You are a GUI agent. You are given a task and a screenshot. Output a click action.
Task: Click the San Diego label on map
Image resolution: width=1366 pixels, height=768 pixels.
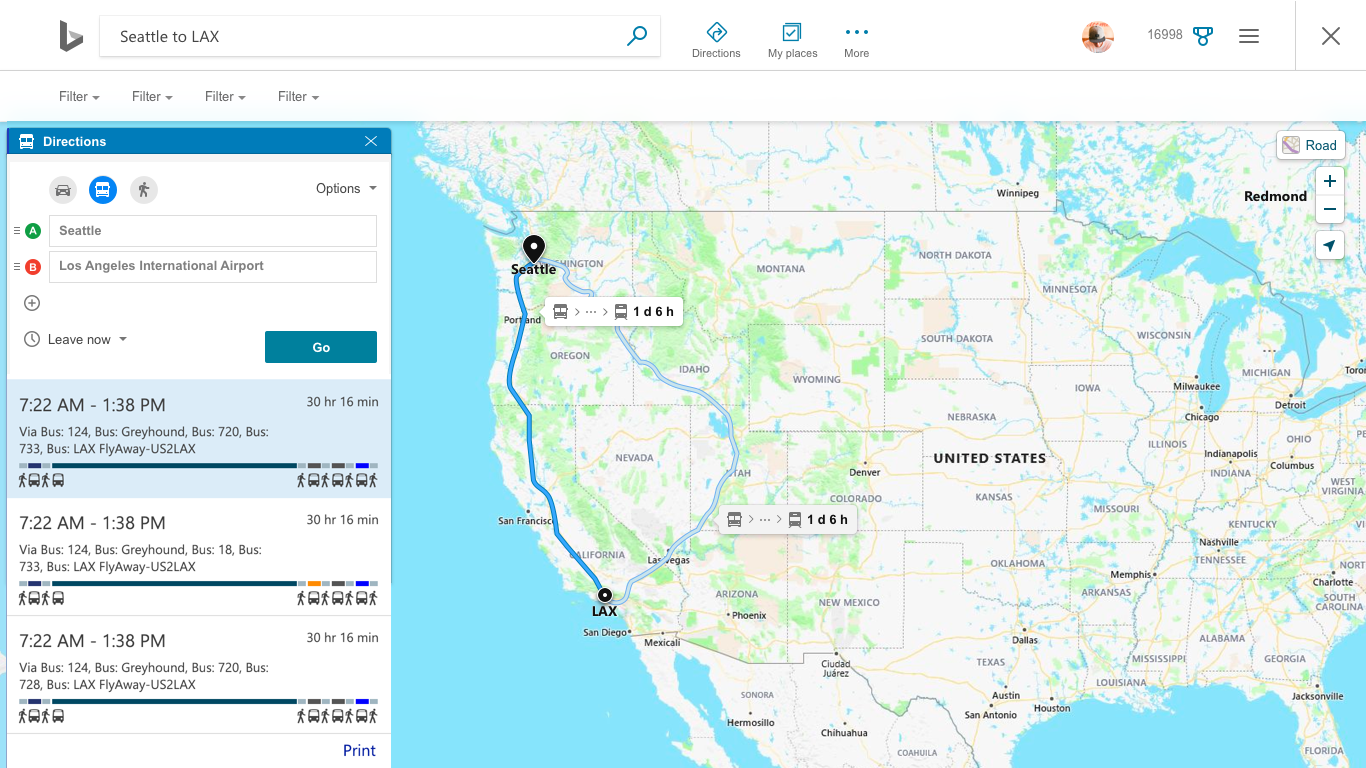(x=605, y=632)
